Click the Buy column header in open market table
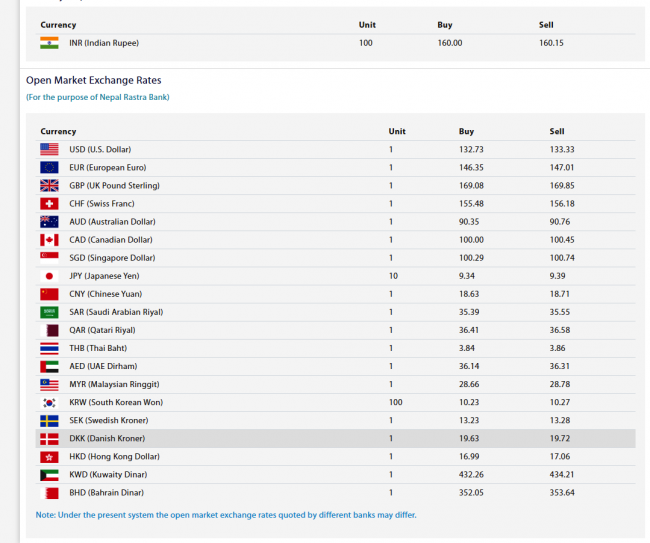650x543 pixels. coord(466,131)
